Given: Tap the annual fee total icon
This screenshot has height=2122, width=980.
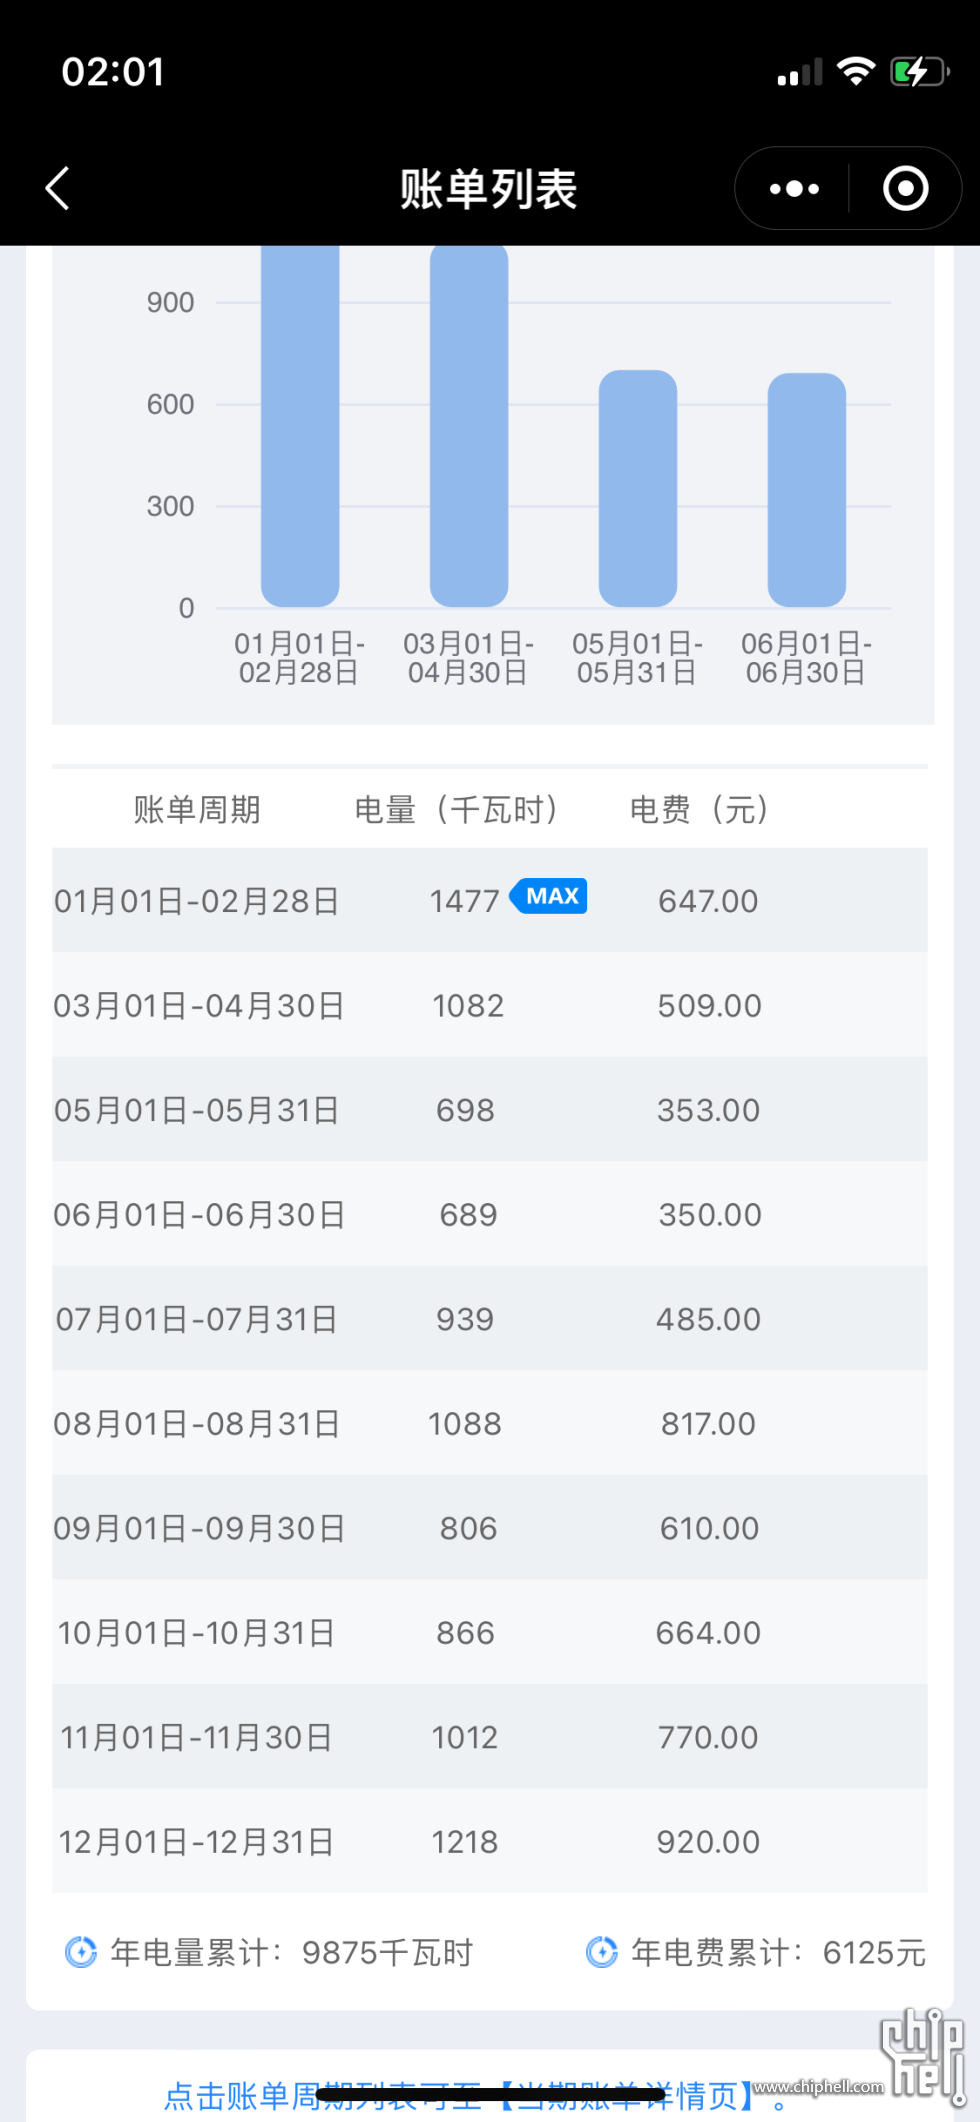Looking at the screenshot, I should (602, 1952).
